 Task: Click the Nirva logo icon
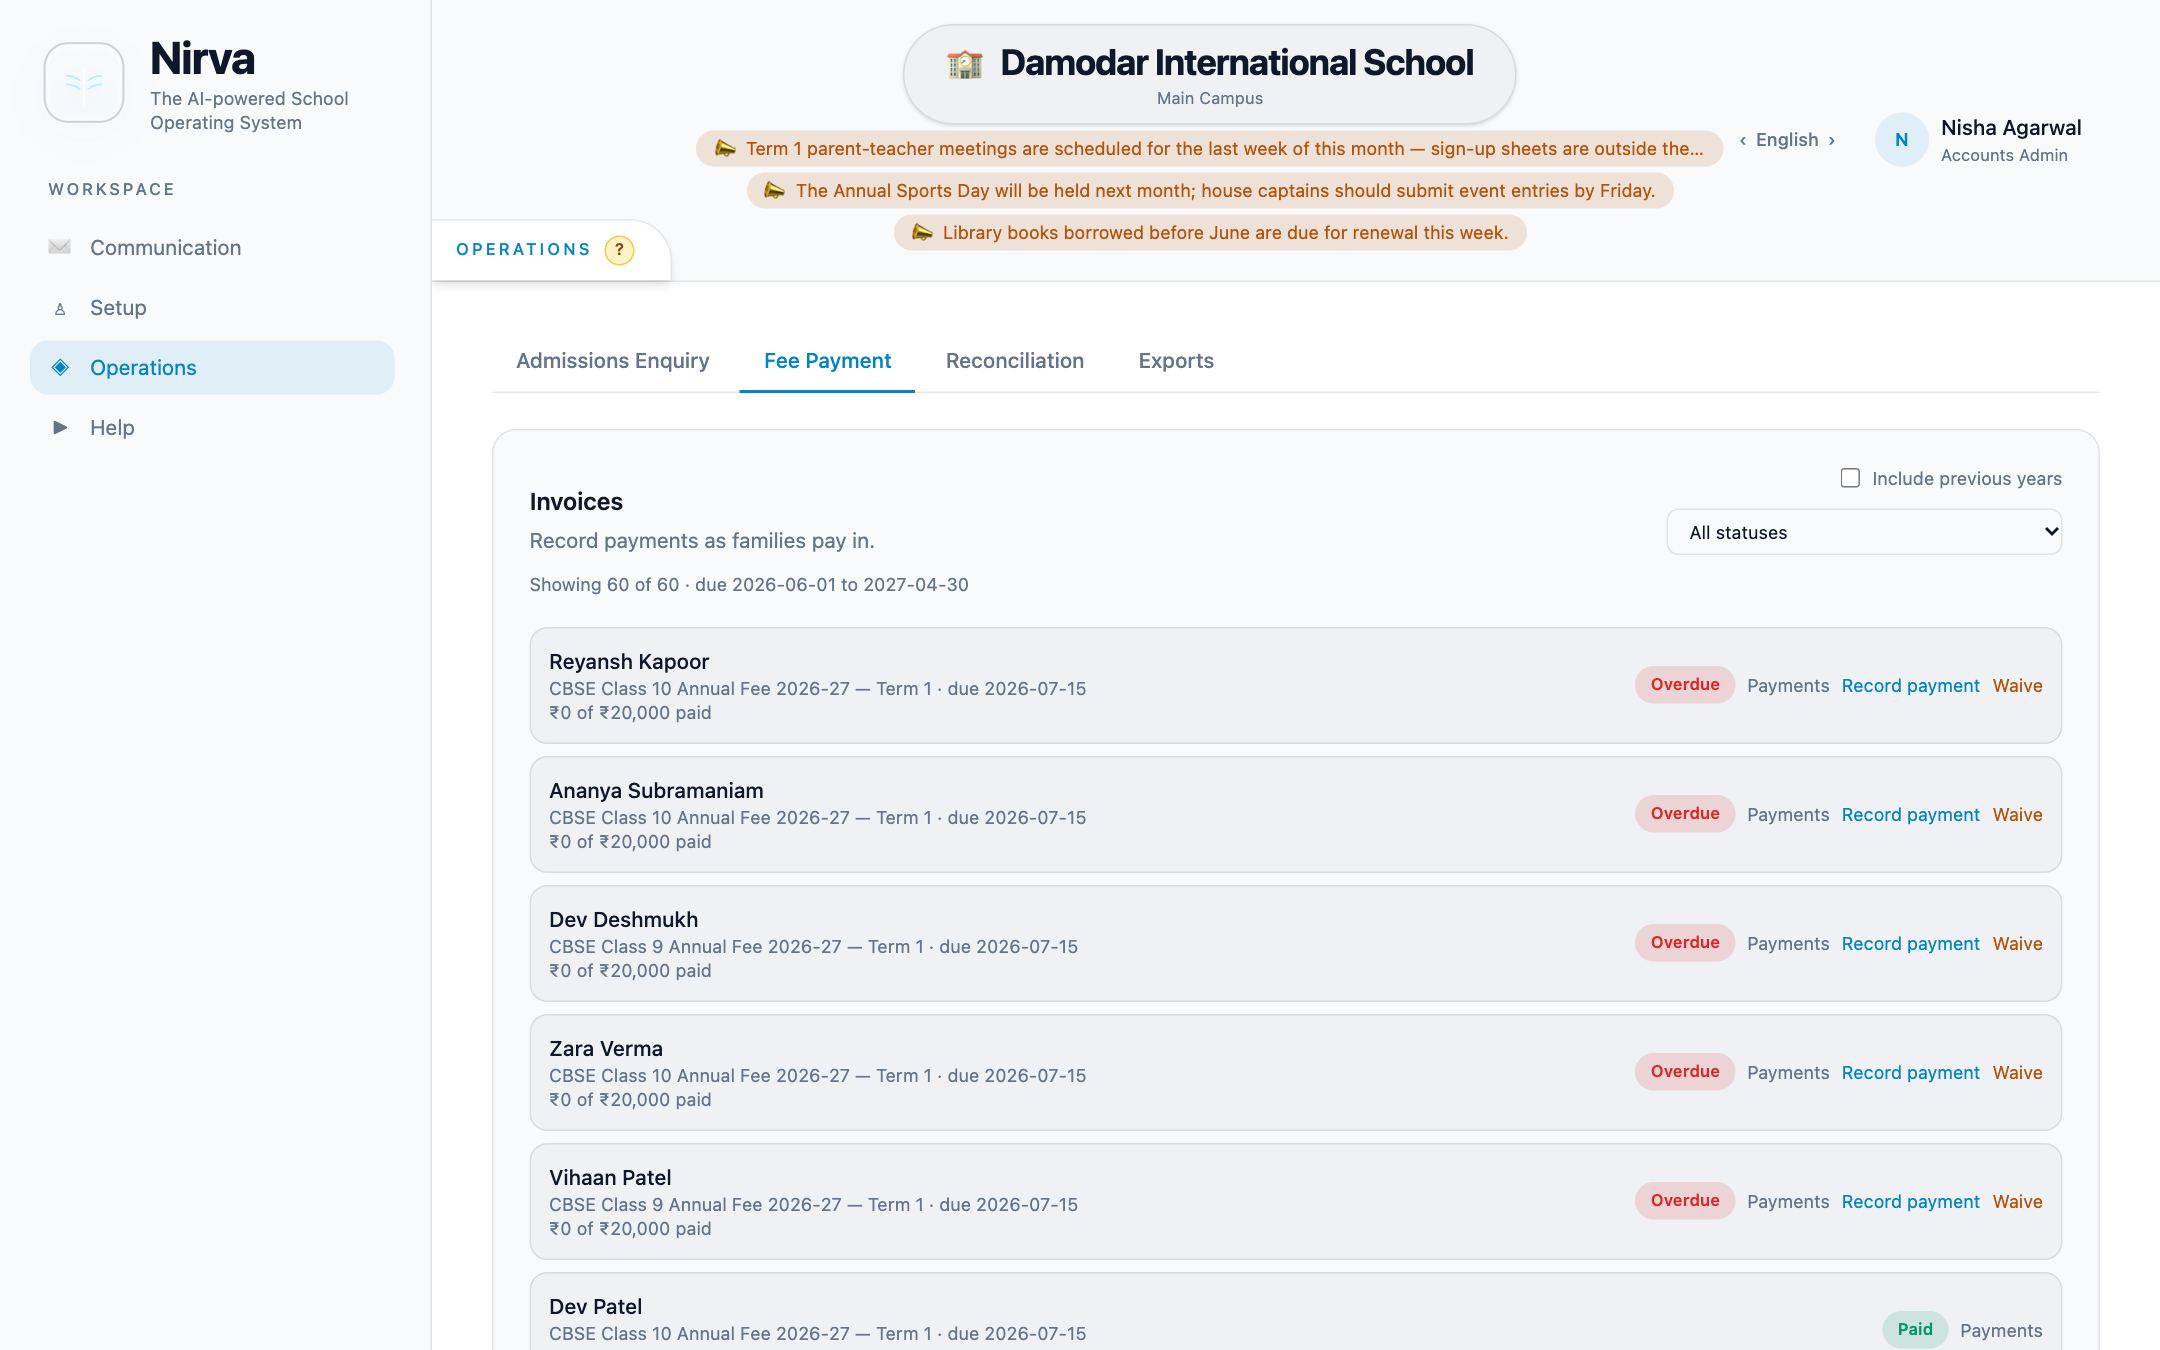(x=84, y=82)
